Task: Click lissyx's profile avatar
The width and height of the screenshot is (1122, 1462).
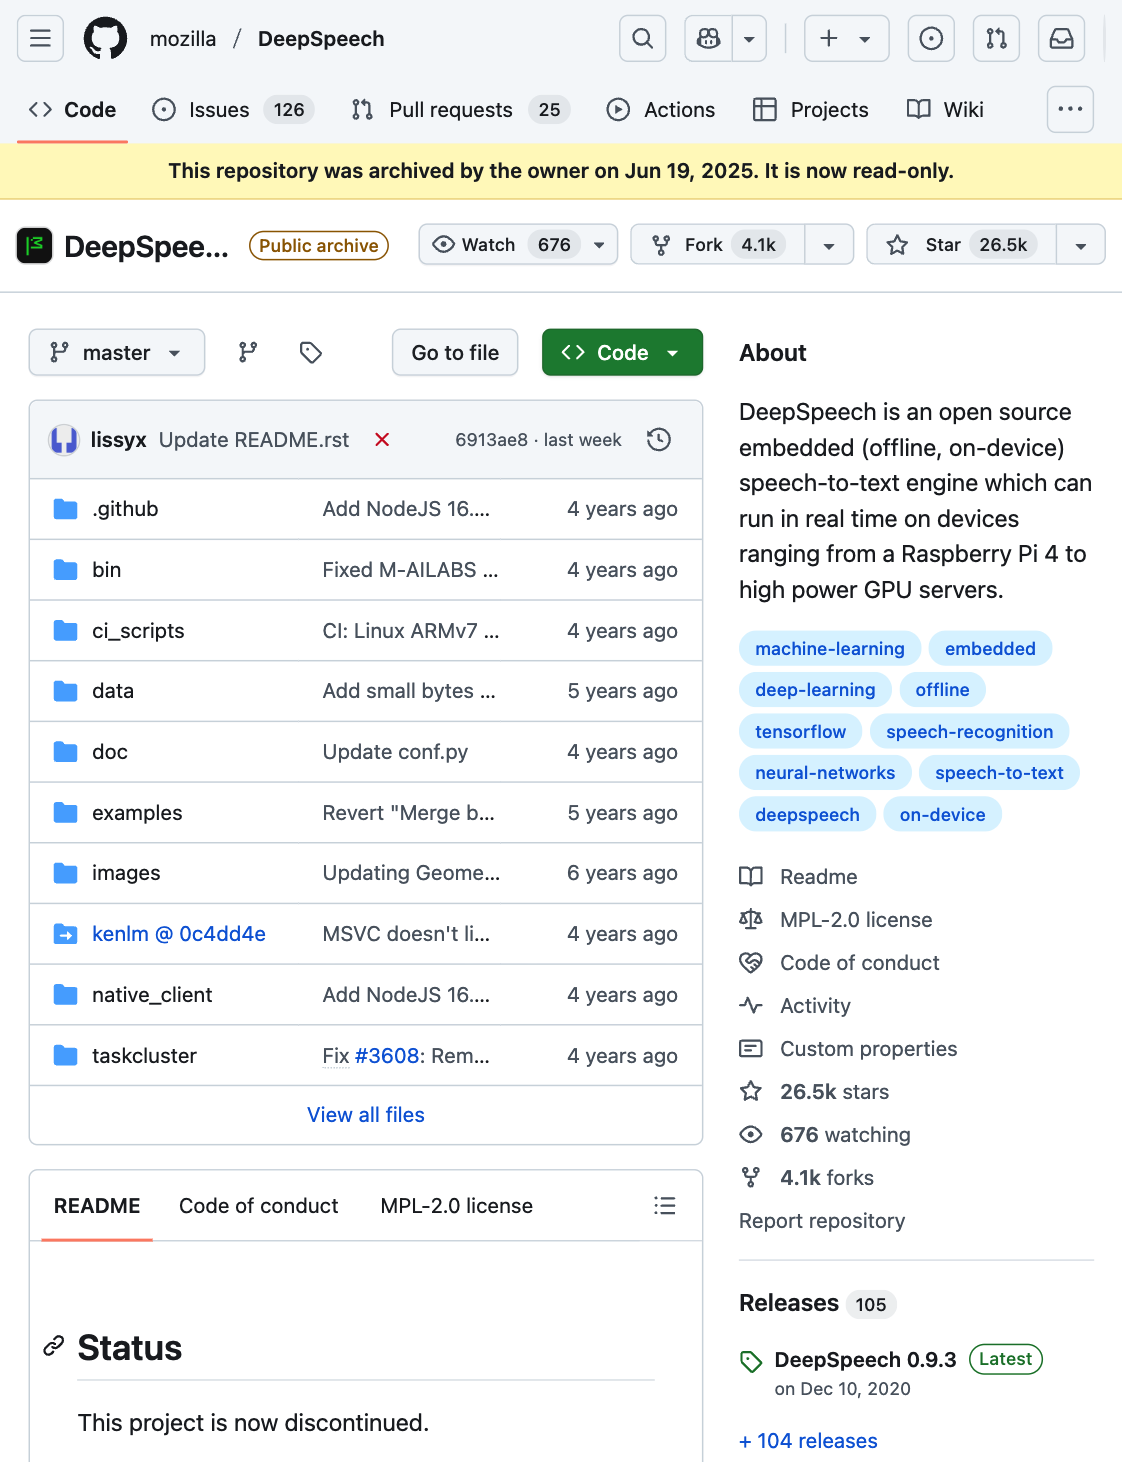Action: (63, 439)
